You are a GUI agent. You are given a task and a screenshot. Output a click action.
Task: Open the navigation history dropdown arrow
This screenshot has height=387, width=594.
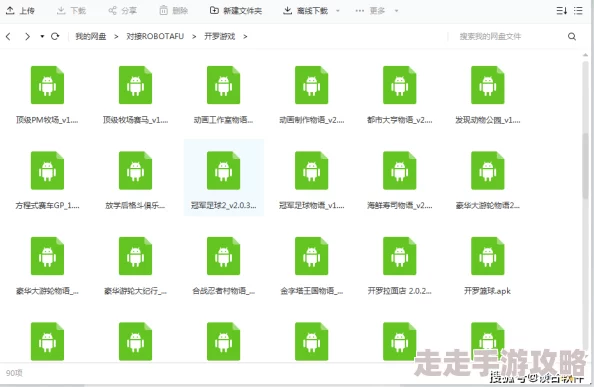coord(42,36)
